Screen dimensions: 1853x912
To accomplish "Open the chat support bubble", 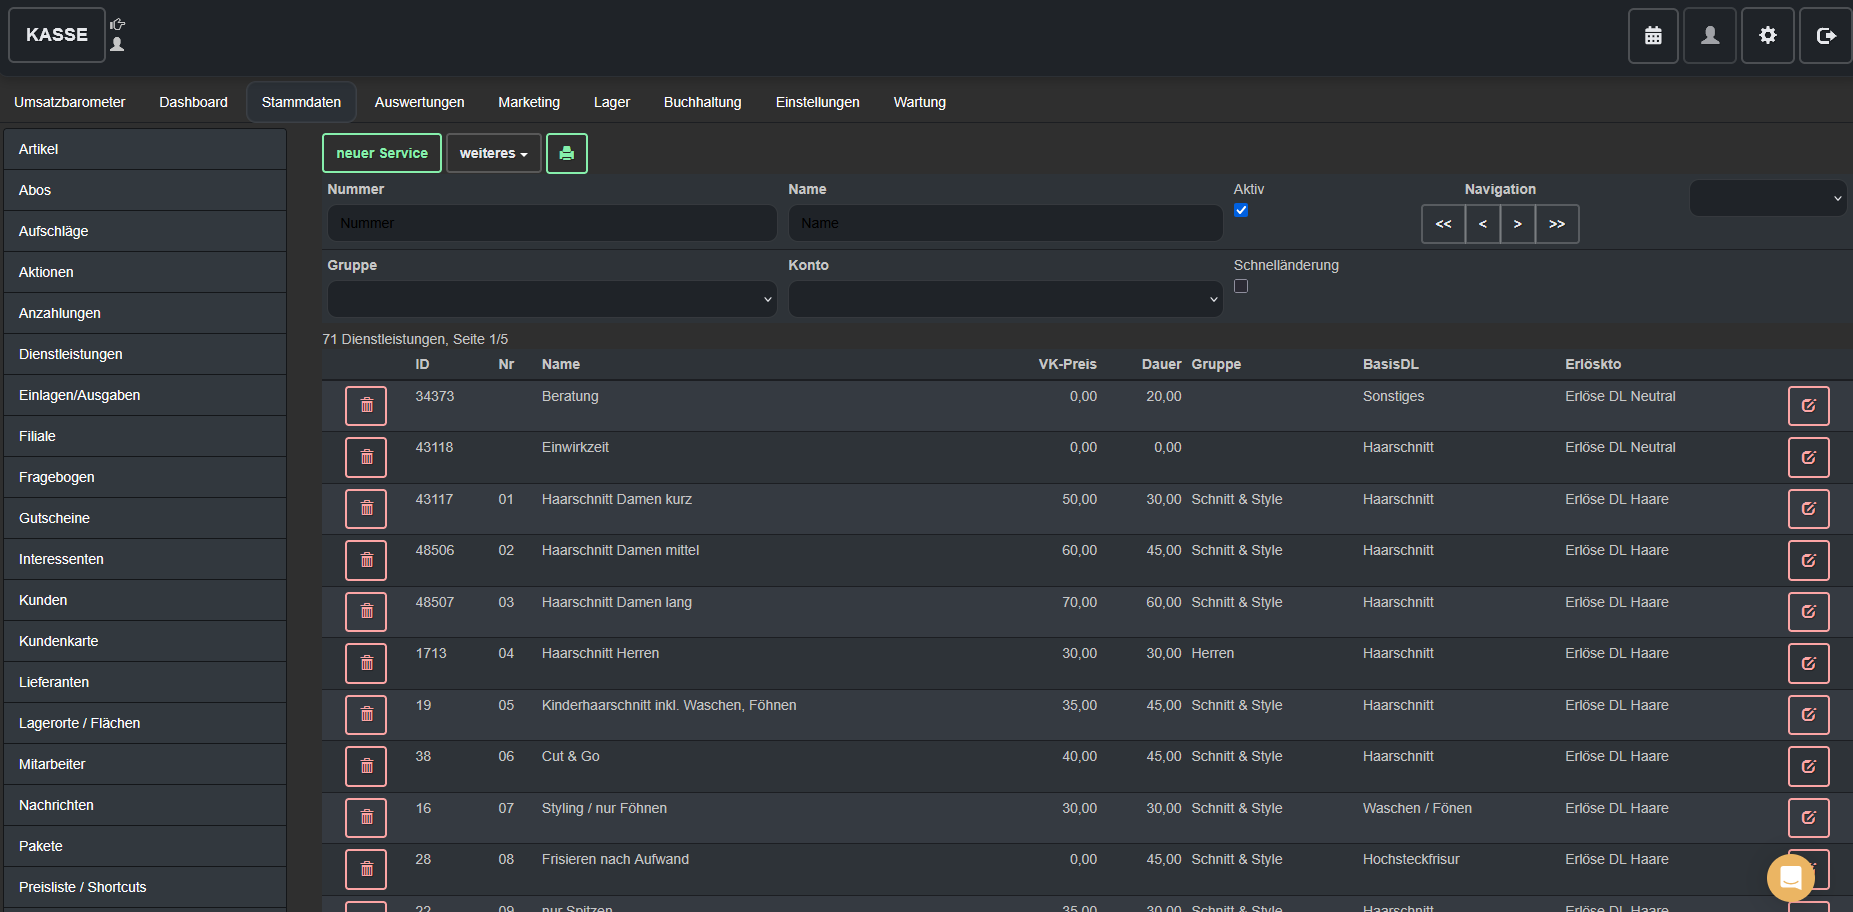I will [1790, 878].
